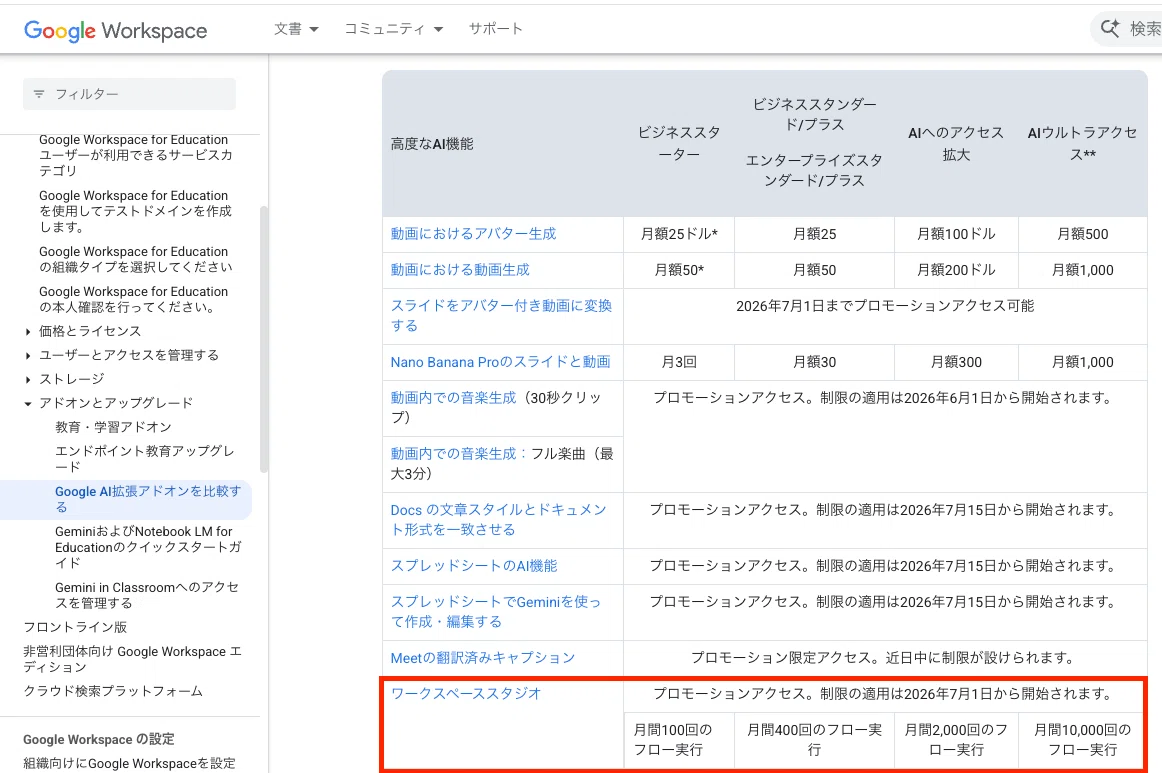Image resolution: width=1162 pixels, height=773 pixels.
Task: Click the 月間10,000回のフロー実行 cell
Action: coord(1083,740)
